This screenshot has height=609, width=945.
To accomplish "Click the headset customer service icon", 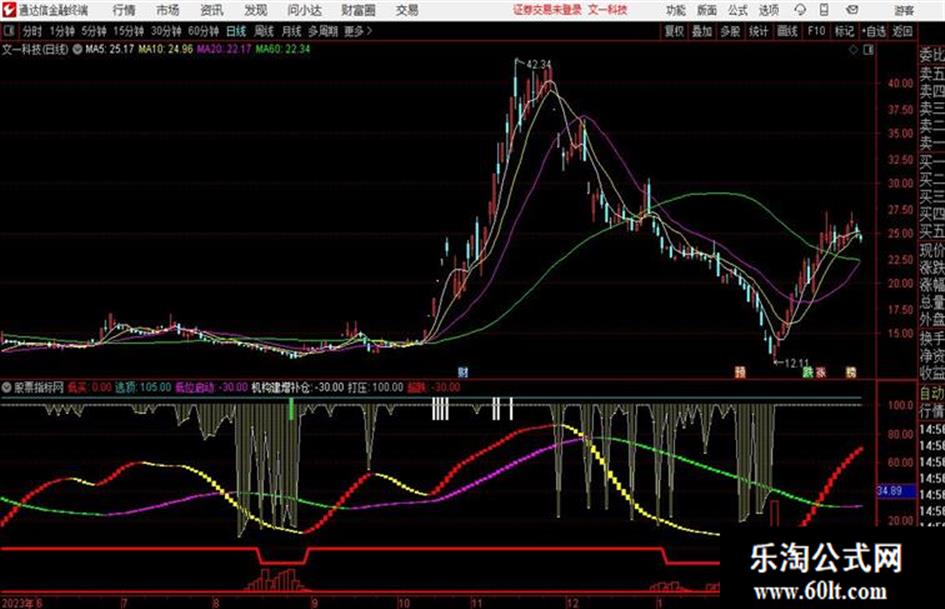I will point(800,10).
